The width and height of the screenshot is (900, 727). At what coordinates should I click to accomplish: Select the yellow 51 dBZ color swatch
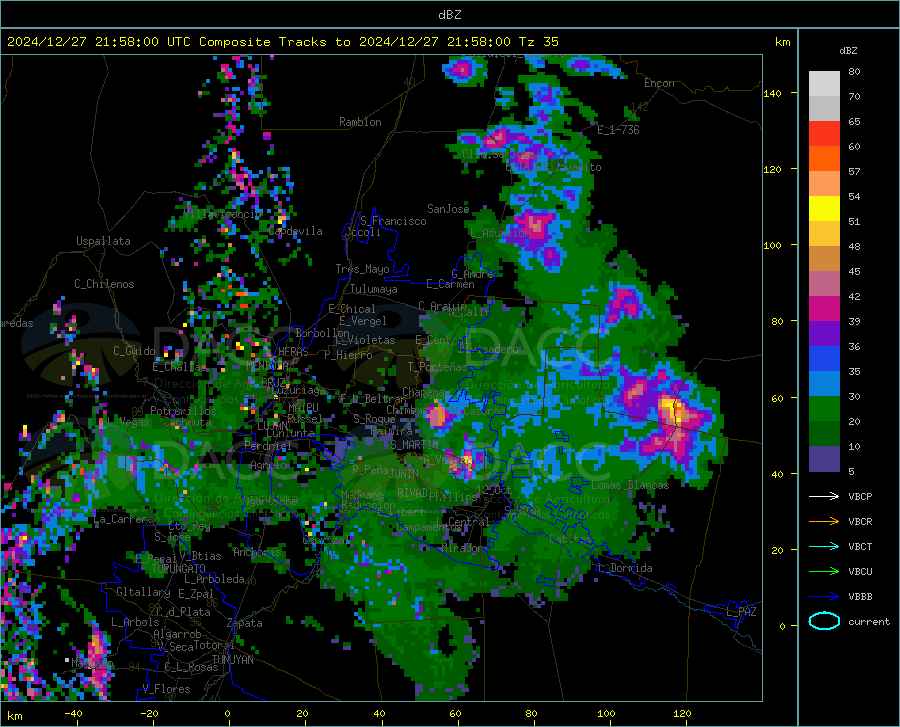[824, 209]
